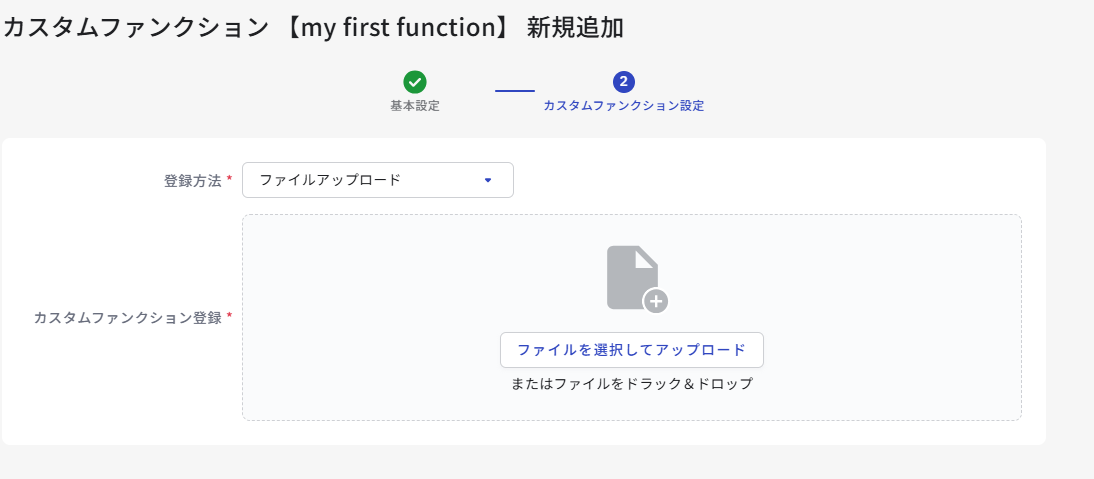This screenshot has width=1094, height=479.
Task: Click the green checkmark step icon
Action: coord(414,82)
